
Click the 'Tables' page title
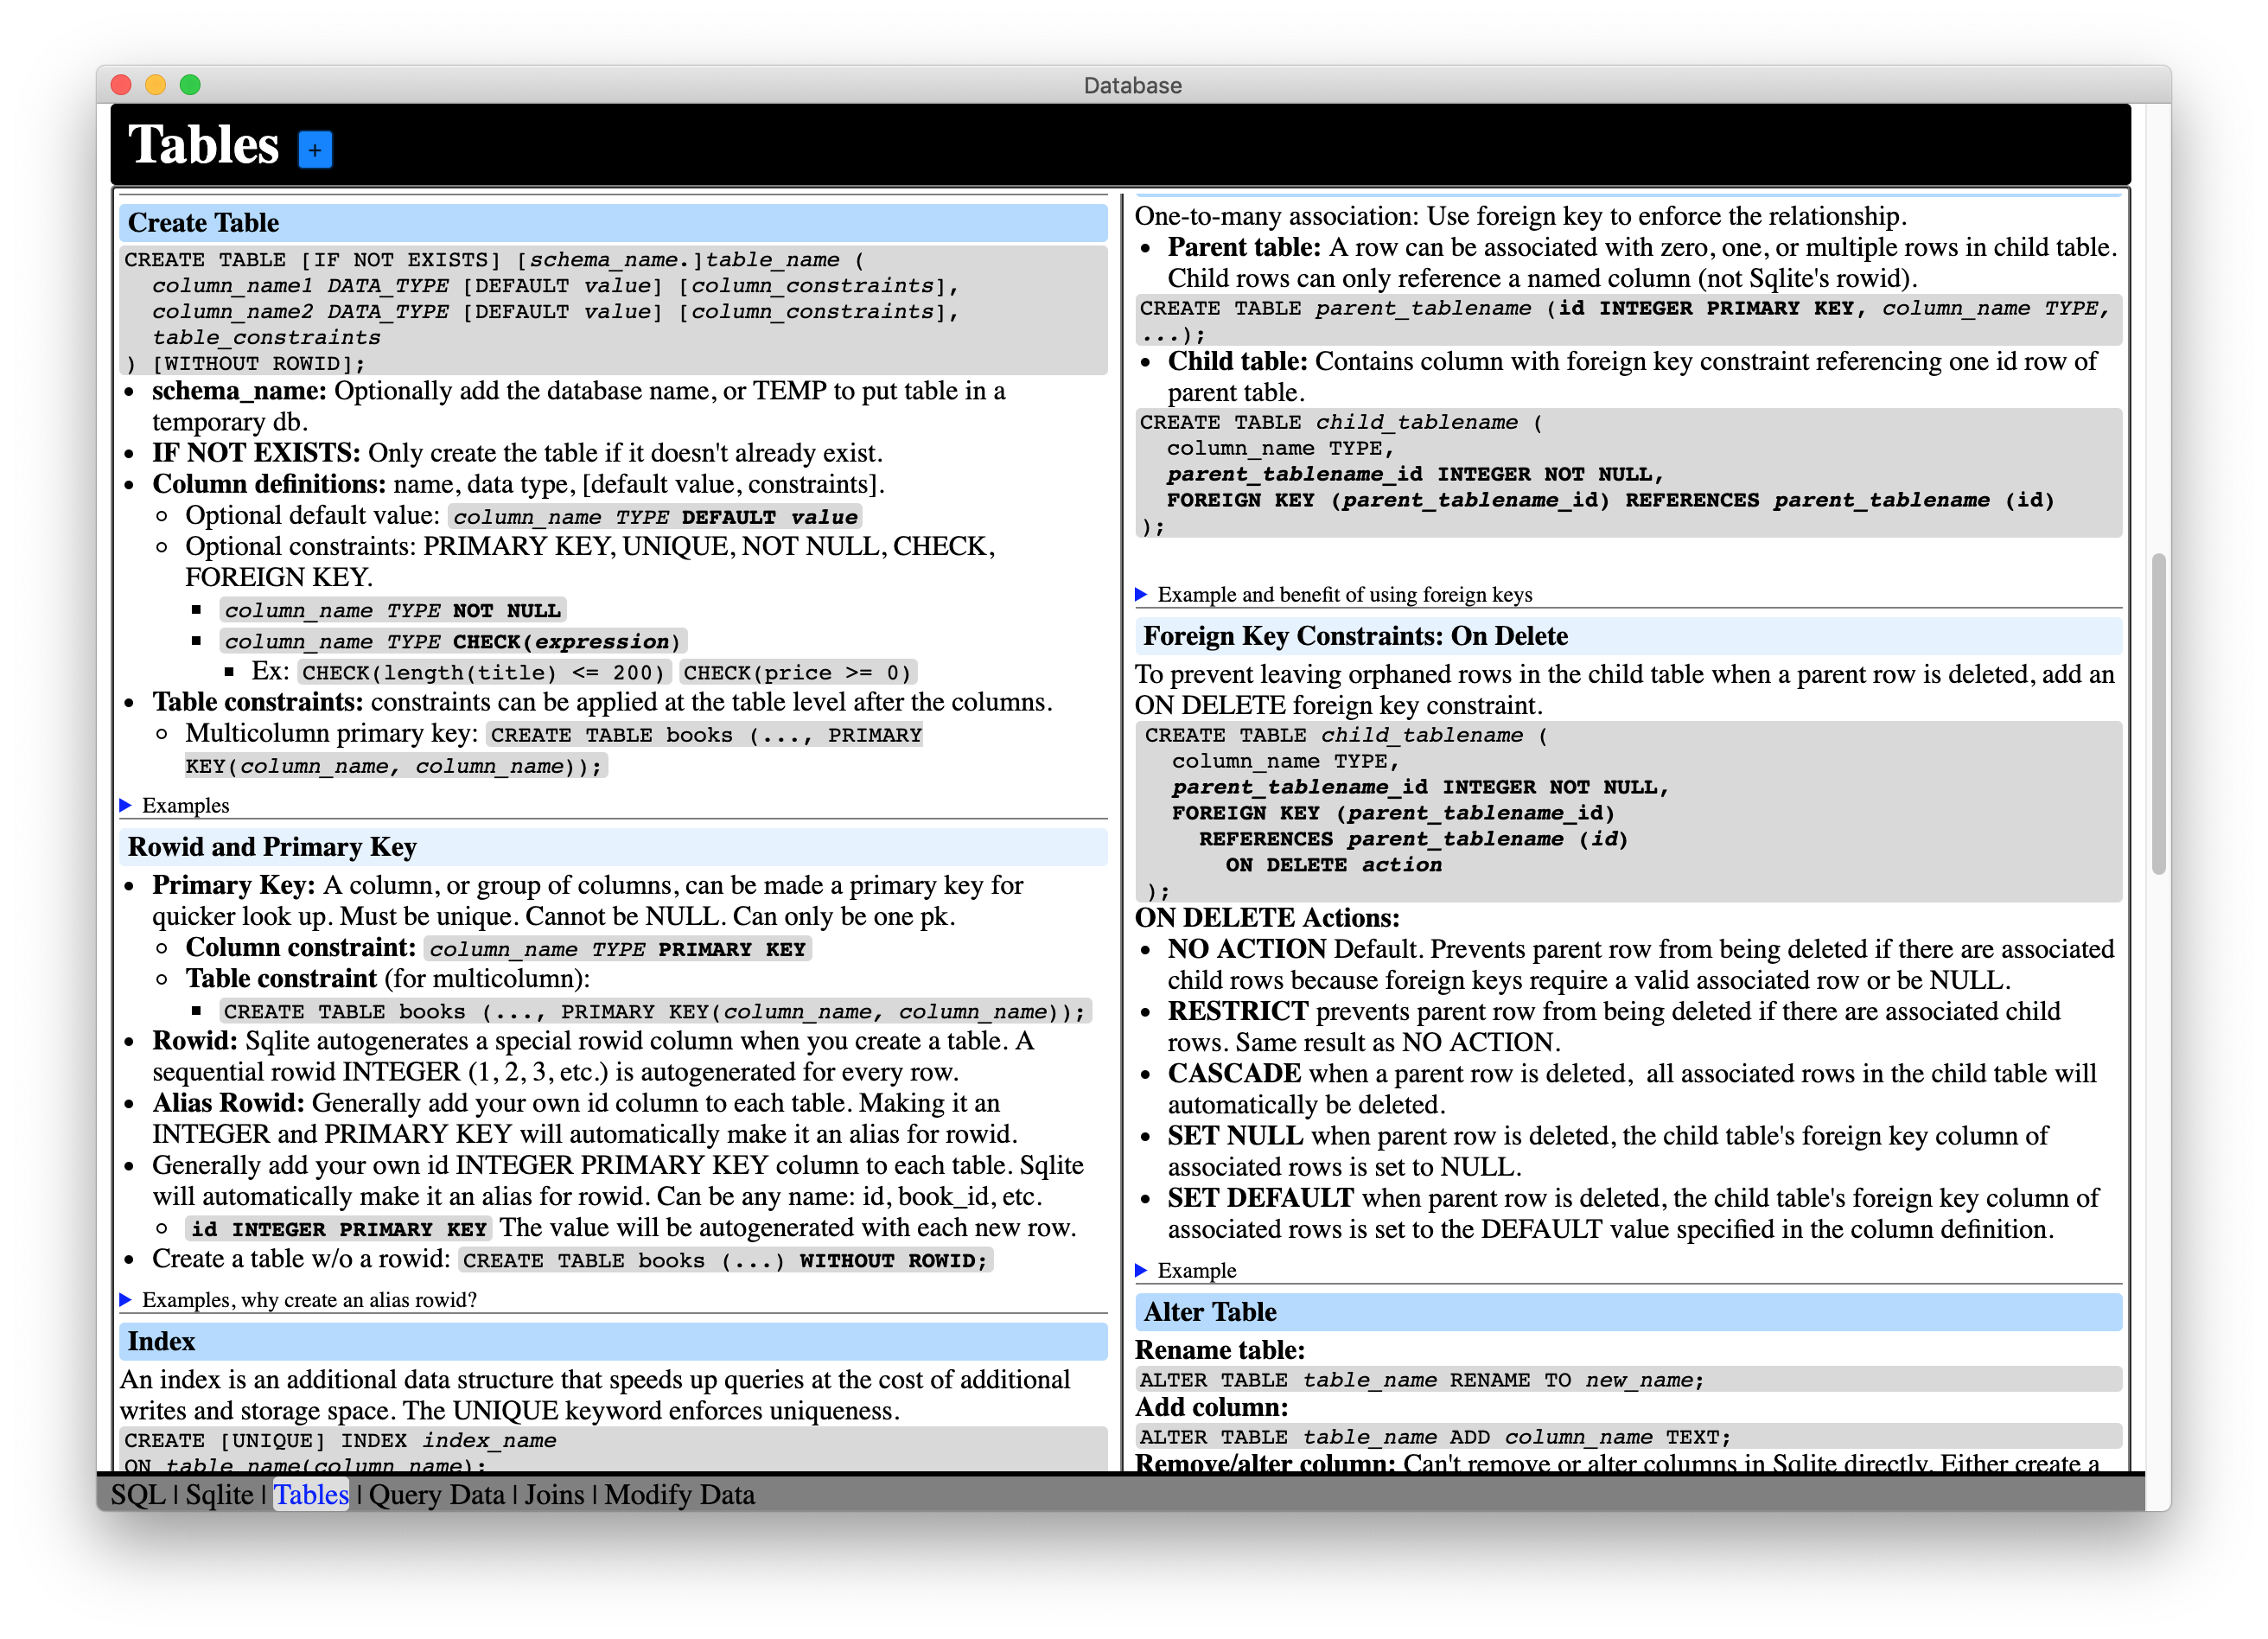pyautogui.click(x=204, y=145)
